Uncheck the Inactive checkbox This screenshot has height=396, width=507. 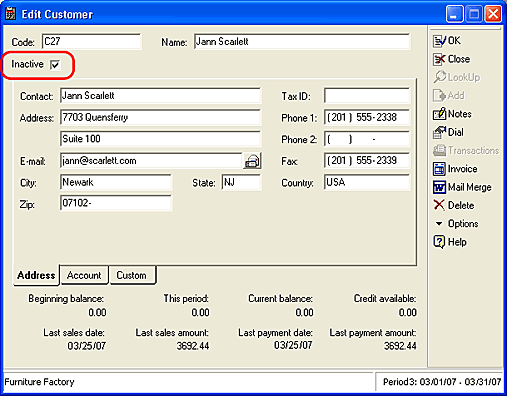[55, 65]
